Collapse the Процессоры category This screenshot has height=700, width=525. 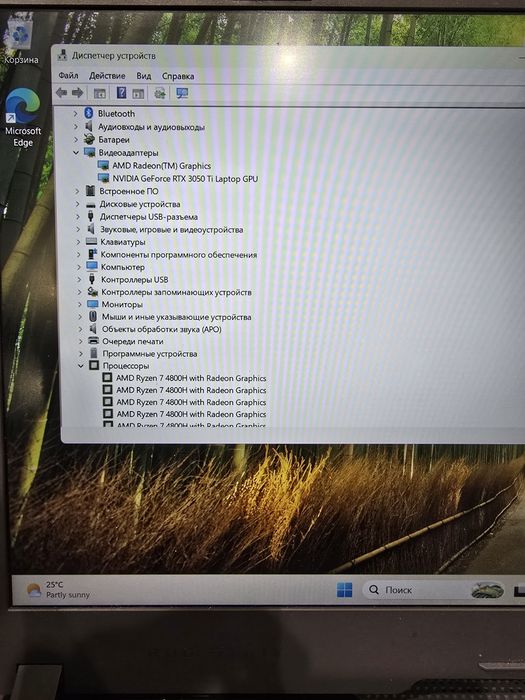pos(81,366)
